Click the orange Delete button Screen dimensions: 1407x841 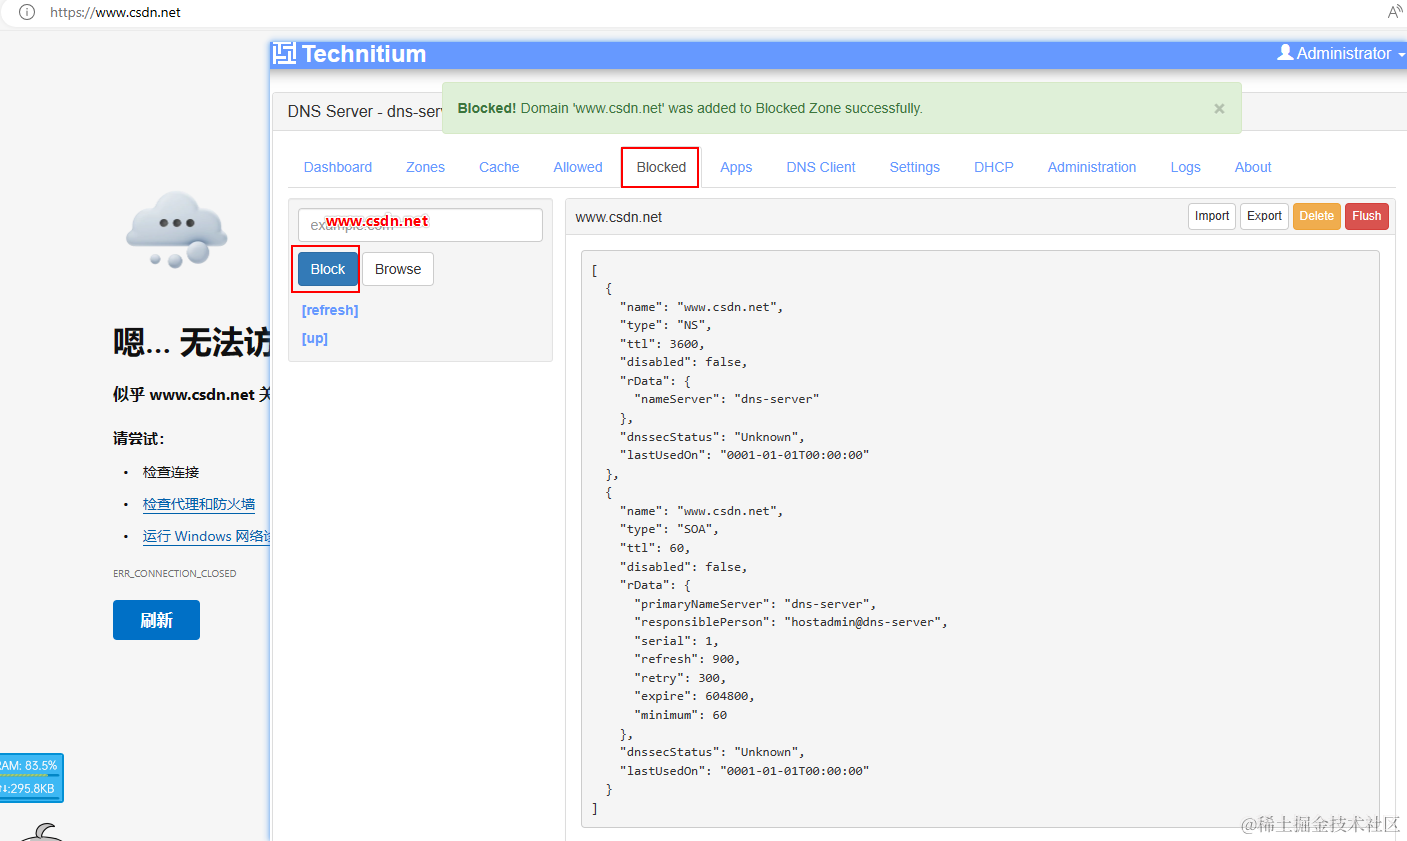click(1316, 216)
